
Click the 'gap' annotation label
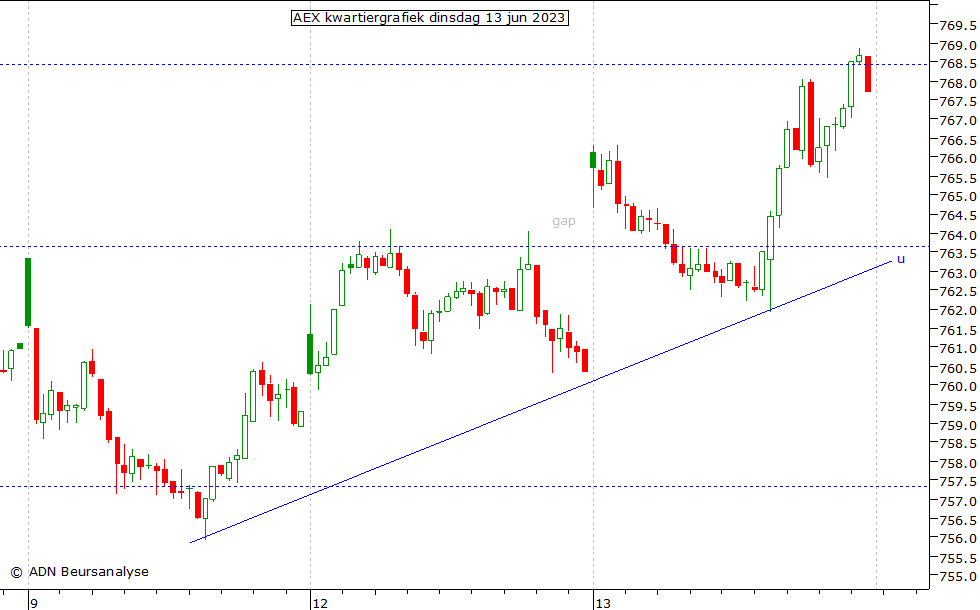point(564,221)
